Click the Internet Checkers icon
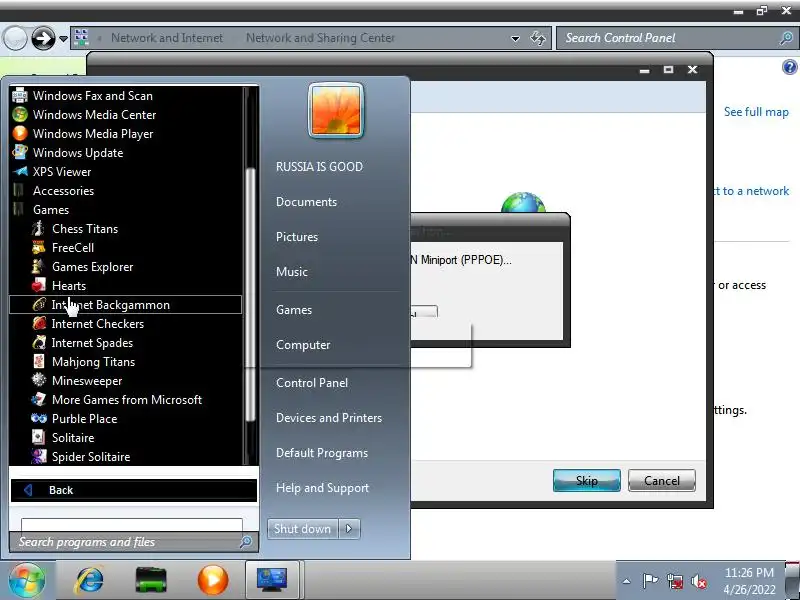Screen dimensions: 800x600 (39, 323)
